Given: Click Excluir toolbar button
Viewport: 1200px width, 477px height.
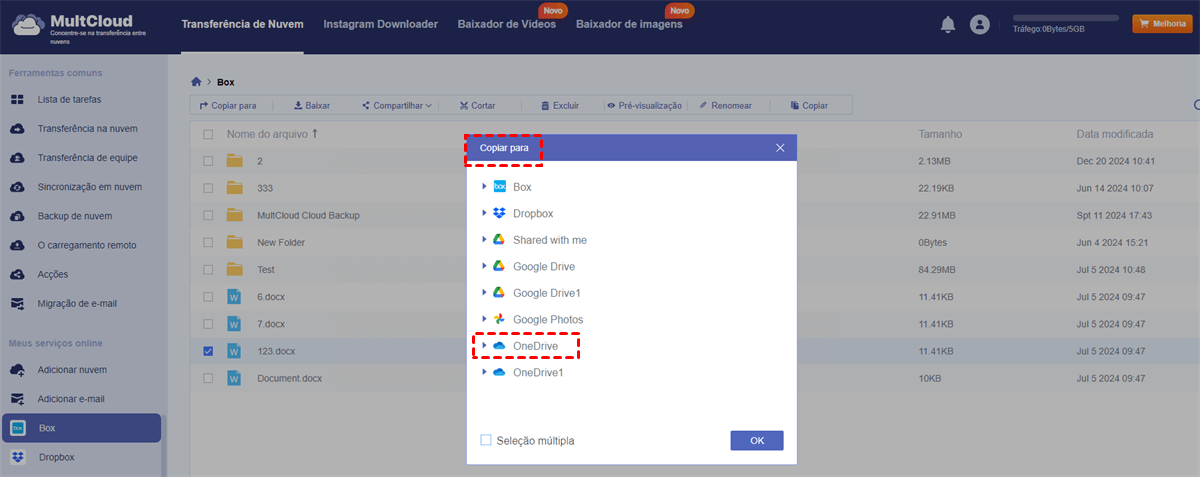Looking at the screenshot, I should pyautogui.click(x=559, y=105).
